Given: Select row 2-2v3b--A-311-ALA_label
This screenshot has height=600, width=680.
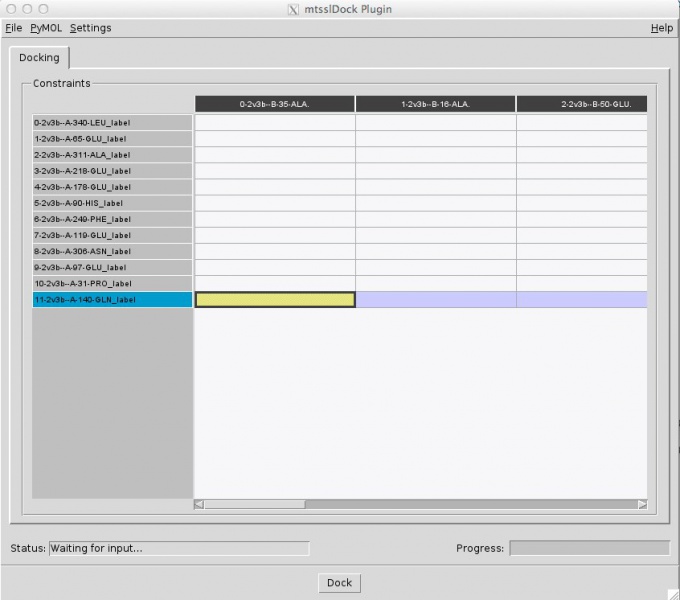Looking at the screenshot, I should 112,155.
